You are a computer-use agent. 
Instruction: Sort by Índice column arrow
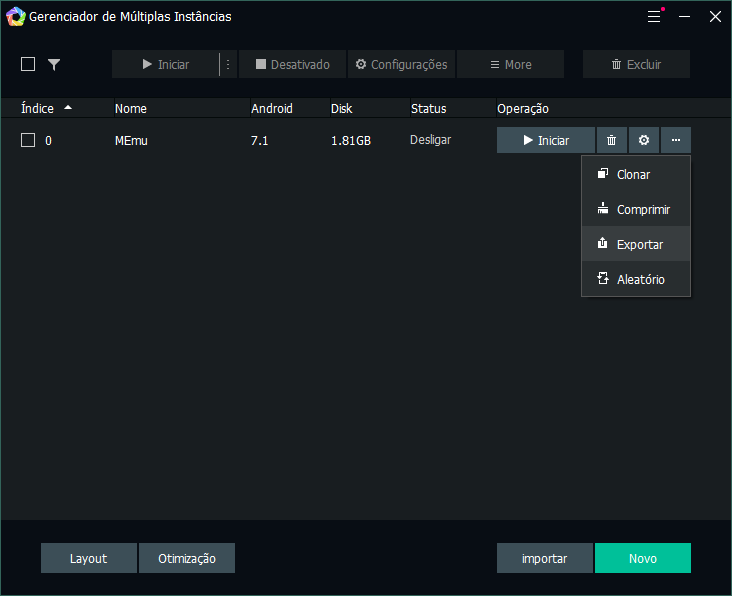pos(68,107)
